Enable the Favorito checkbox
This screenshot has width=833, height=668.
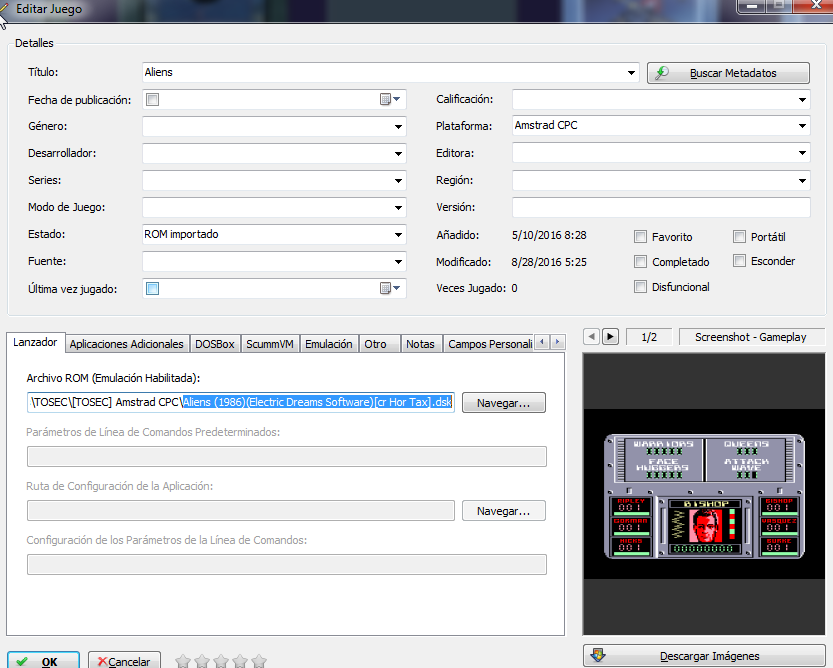point(641,237)
